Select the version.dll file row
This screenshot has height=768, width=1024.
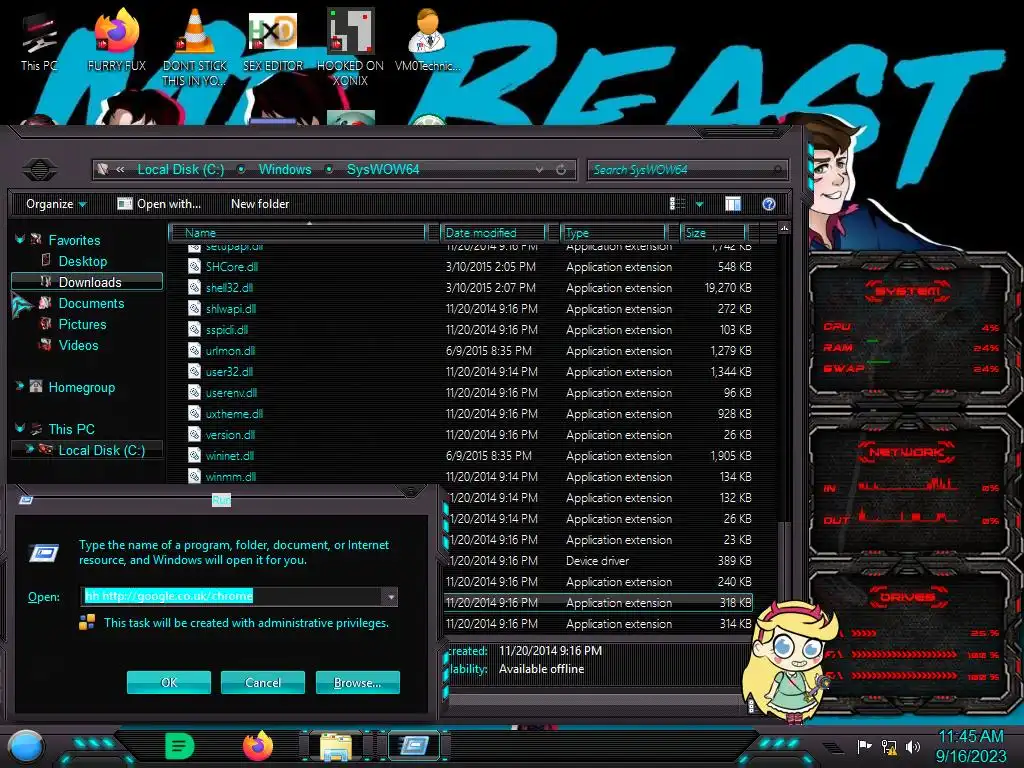click(x=470, y=435)
